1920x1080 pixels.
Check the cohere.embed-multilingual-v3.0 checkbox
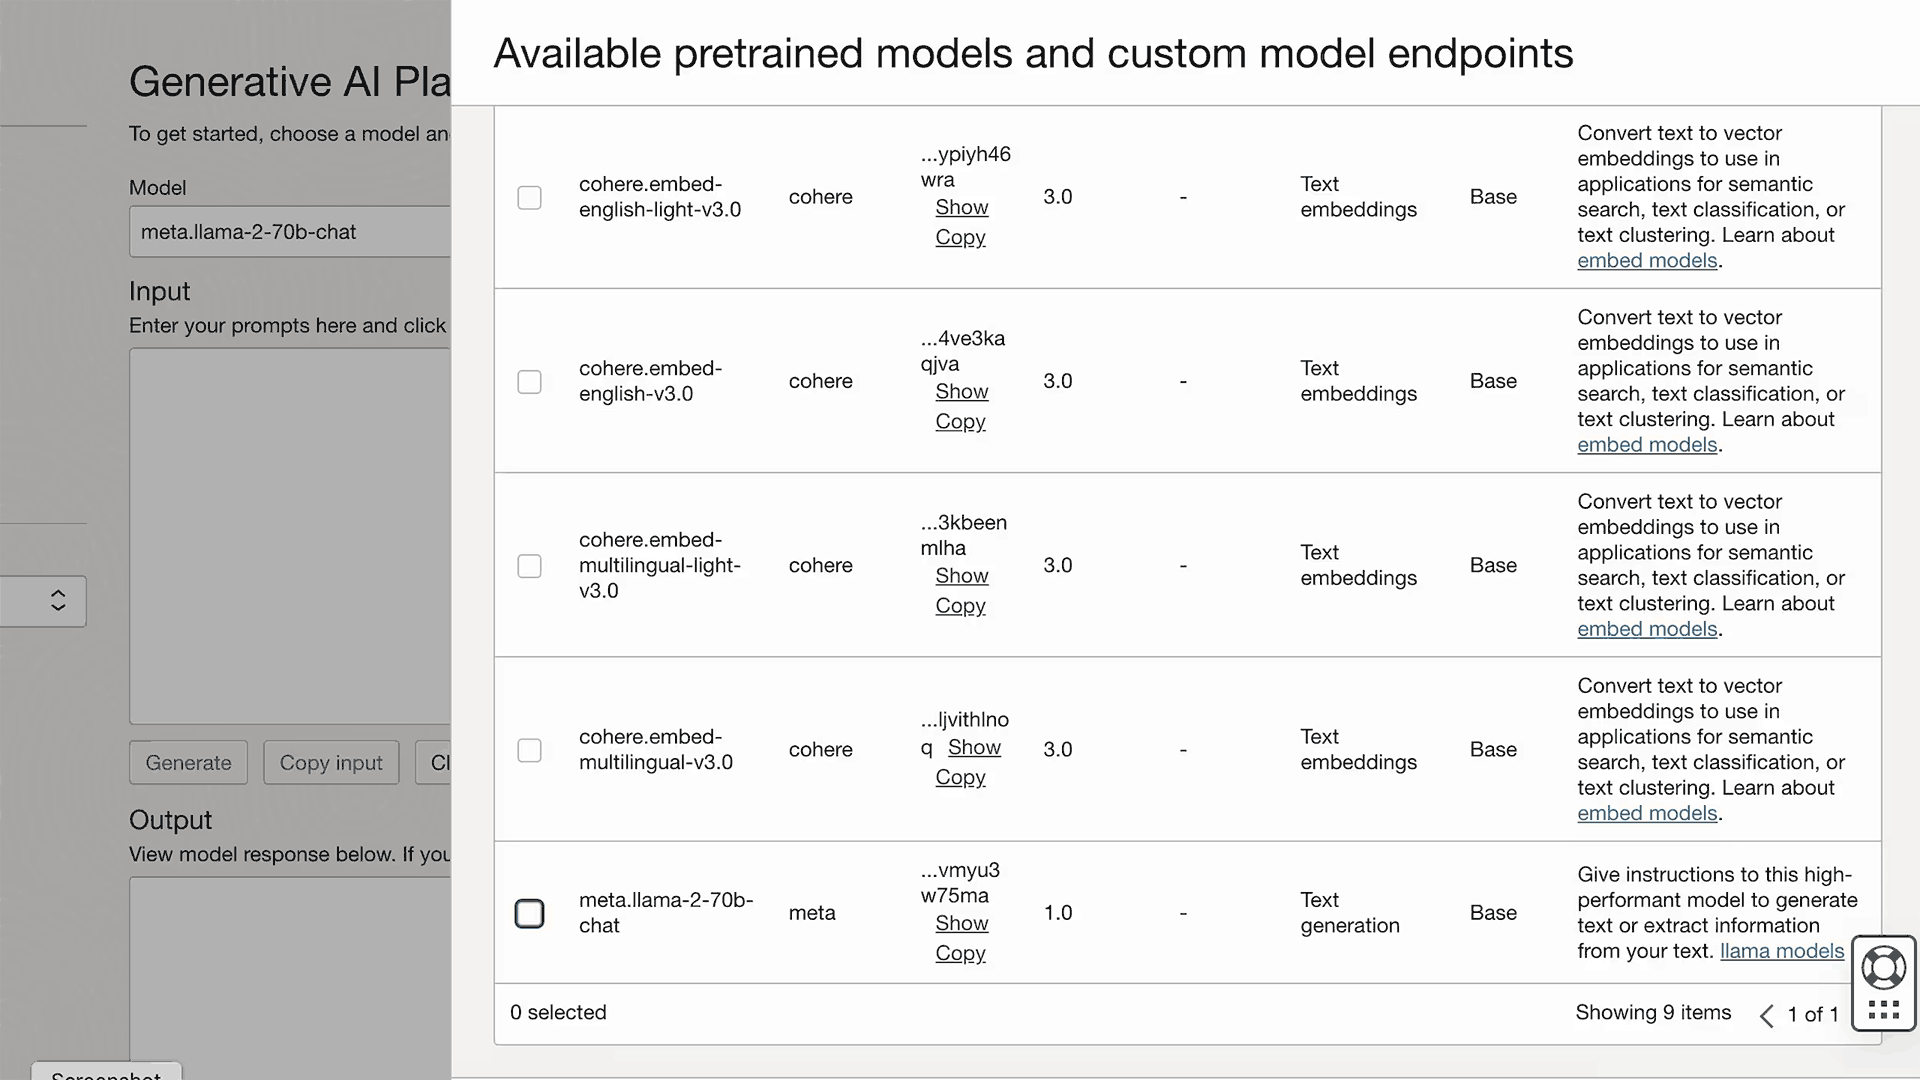pos(529,749)
